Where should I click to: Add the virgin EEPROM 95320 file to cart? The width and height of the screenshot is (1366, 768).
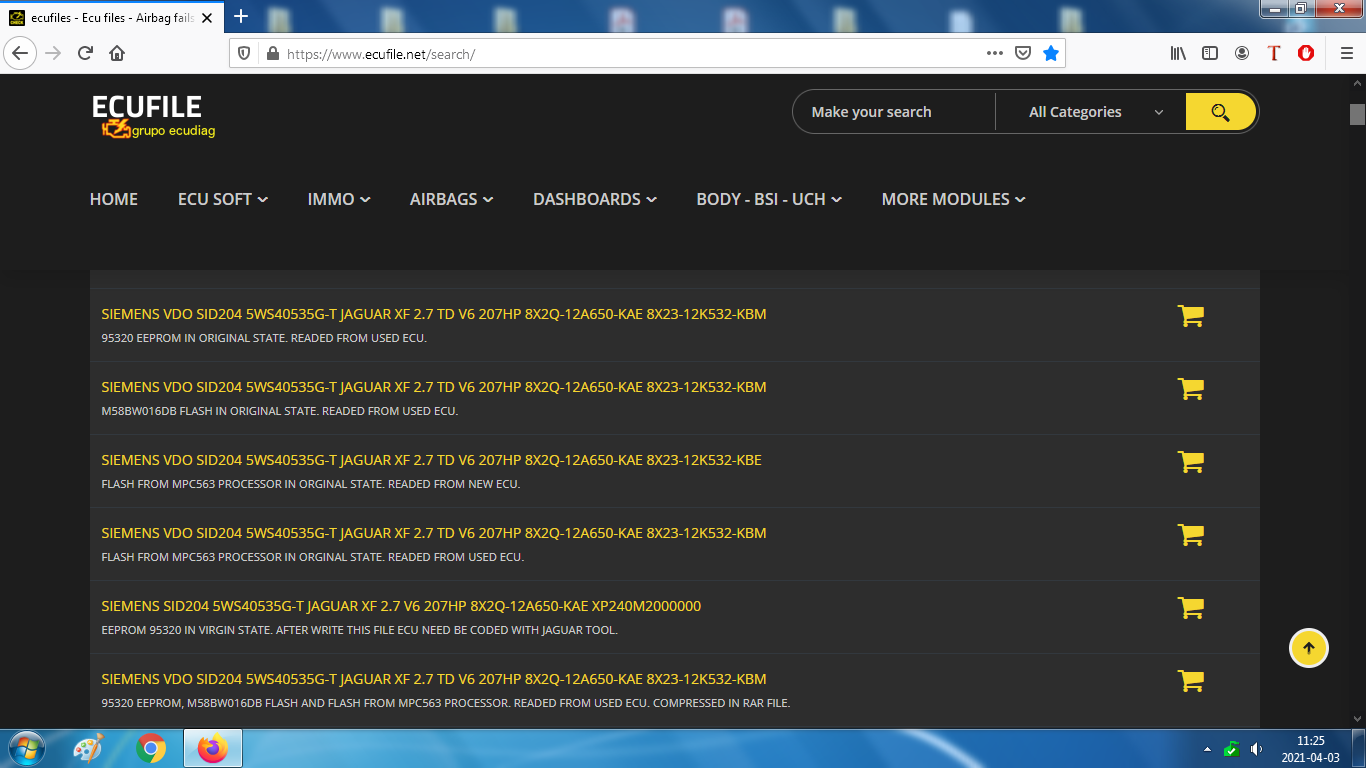pyautogui.click(x=1190, y=608)
